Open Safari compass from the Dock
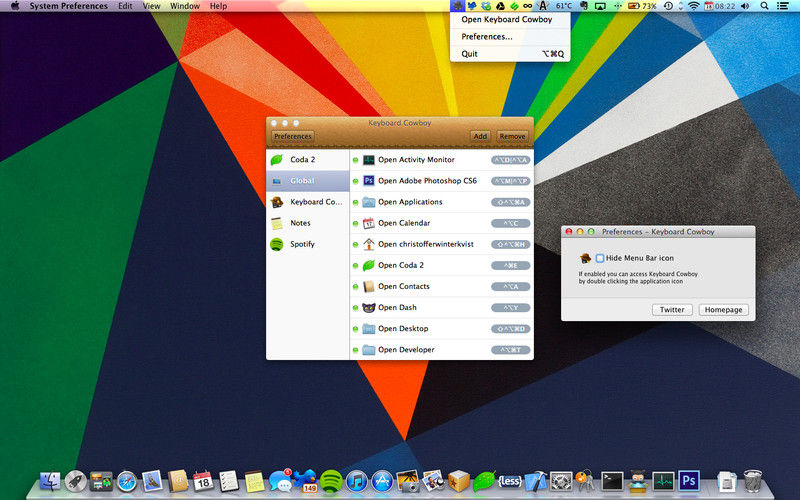The height and width of the screenshot is (500, 800). tap(127, 481)
